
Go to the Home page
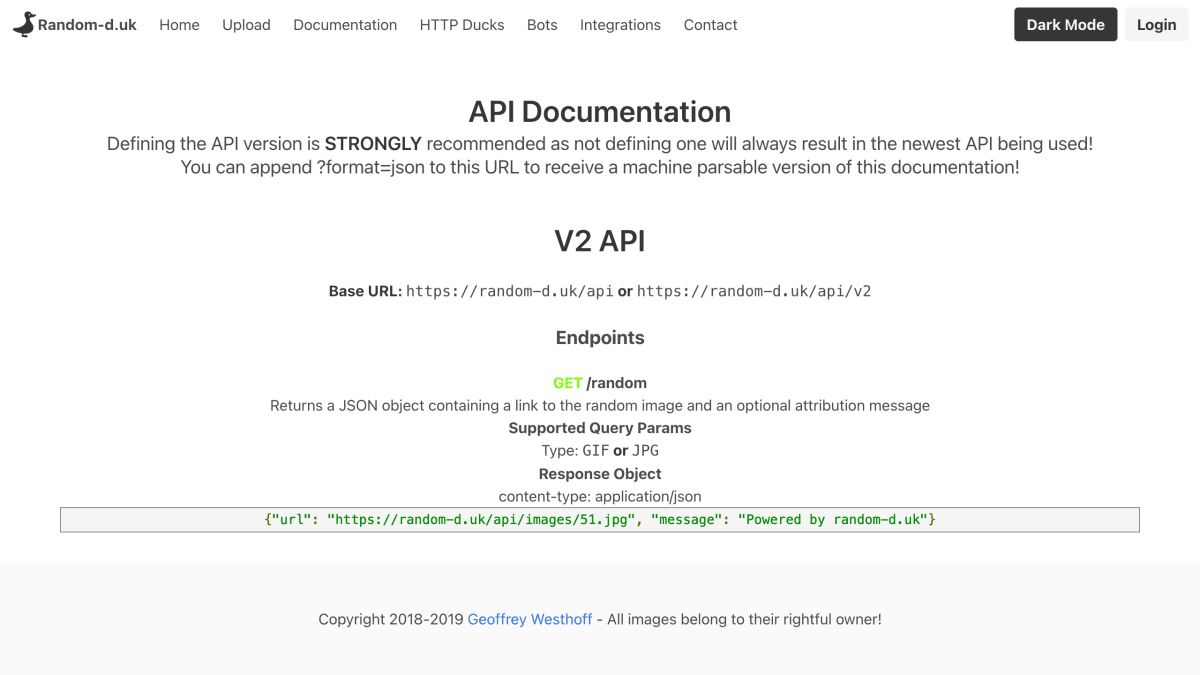[179, 25]
